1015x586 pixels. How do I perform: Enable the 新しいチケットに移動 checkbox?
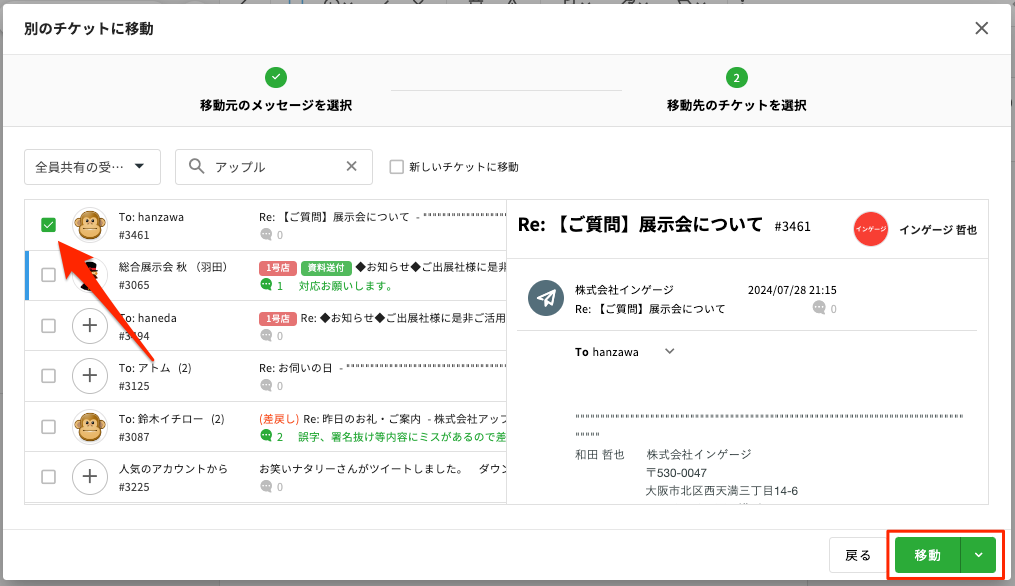(396, 167)
